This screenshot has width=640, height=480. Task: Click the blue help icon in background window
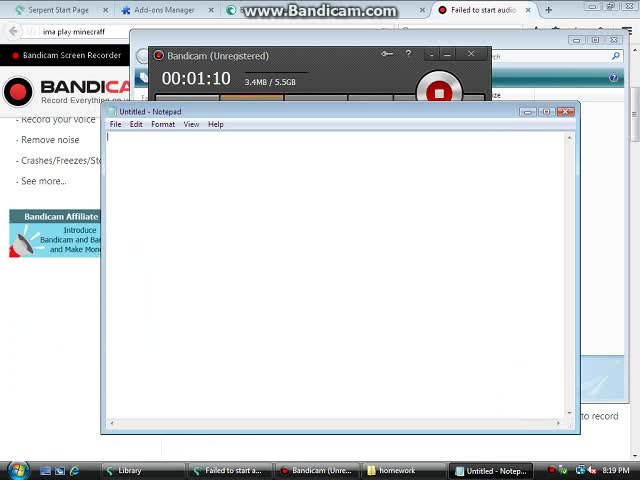[x=613, y=78]
